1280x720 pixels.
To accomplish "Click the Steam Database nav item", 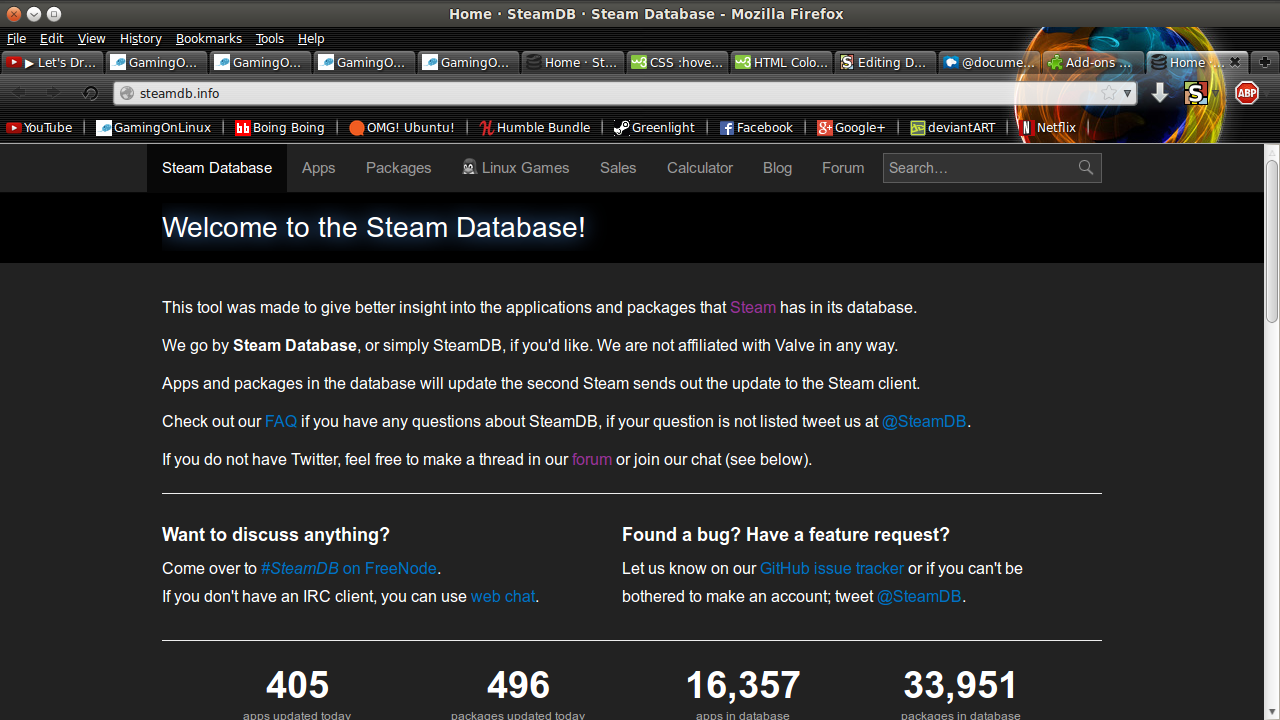I will [217, 168].
